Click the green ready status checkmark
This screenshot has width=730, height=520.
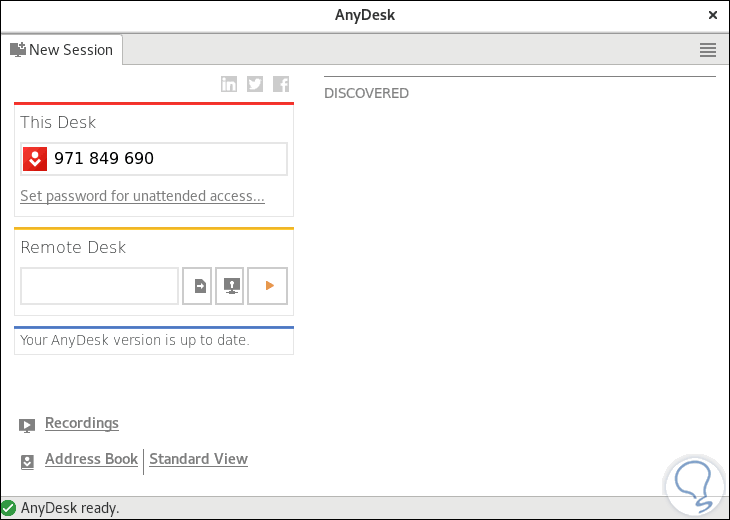[9, 508]
